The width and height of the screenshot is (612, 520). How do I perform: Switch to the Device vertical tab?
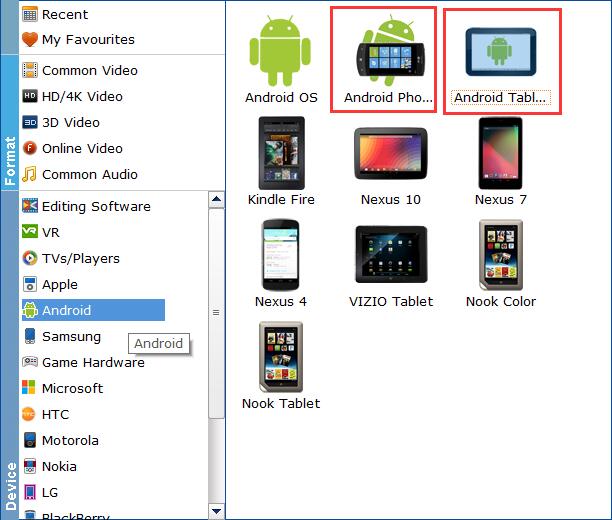tap(9, 355)
